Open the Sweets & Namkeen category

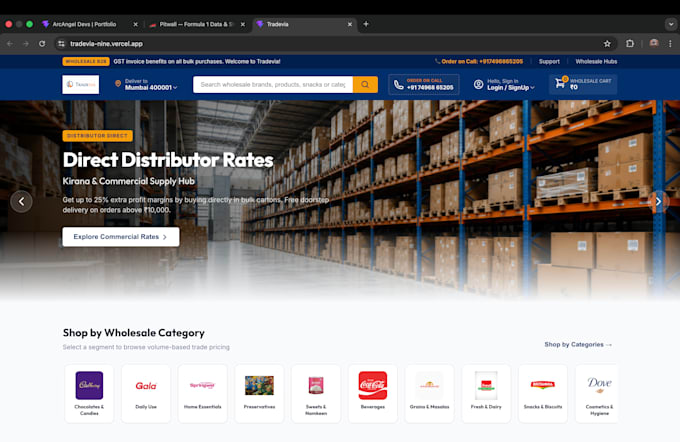click(316, 393)
